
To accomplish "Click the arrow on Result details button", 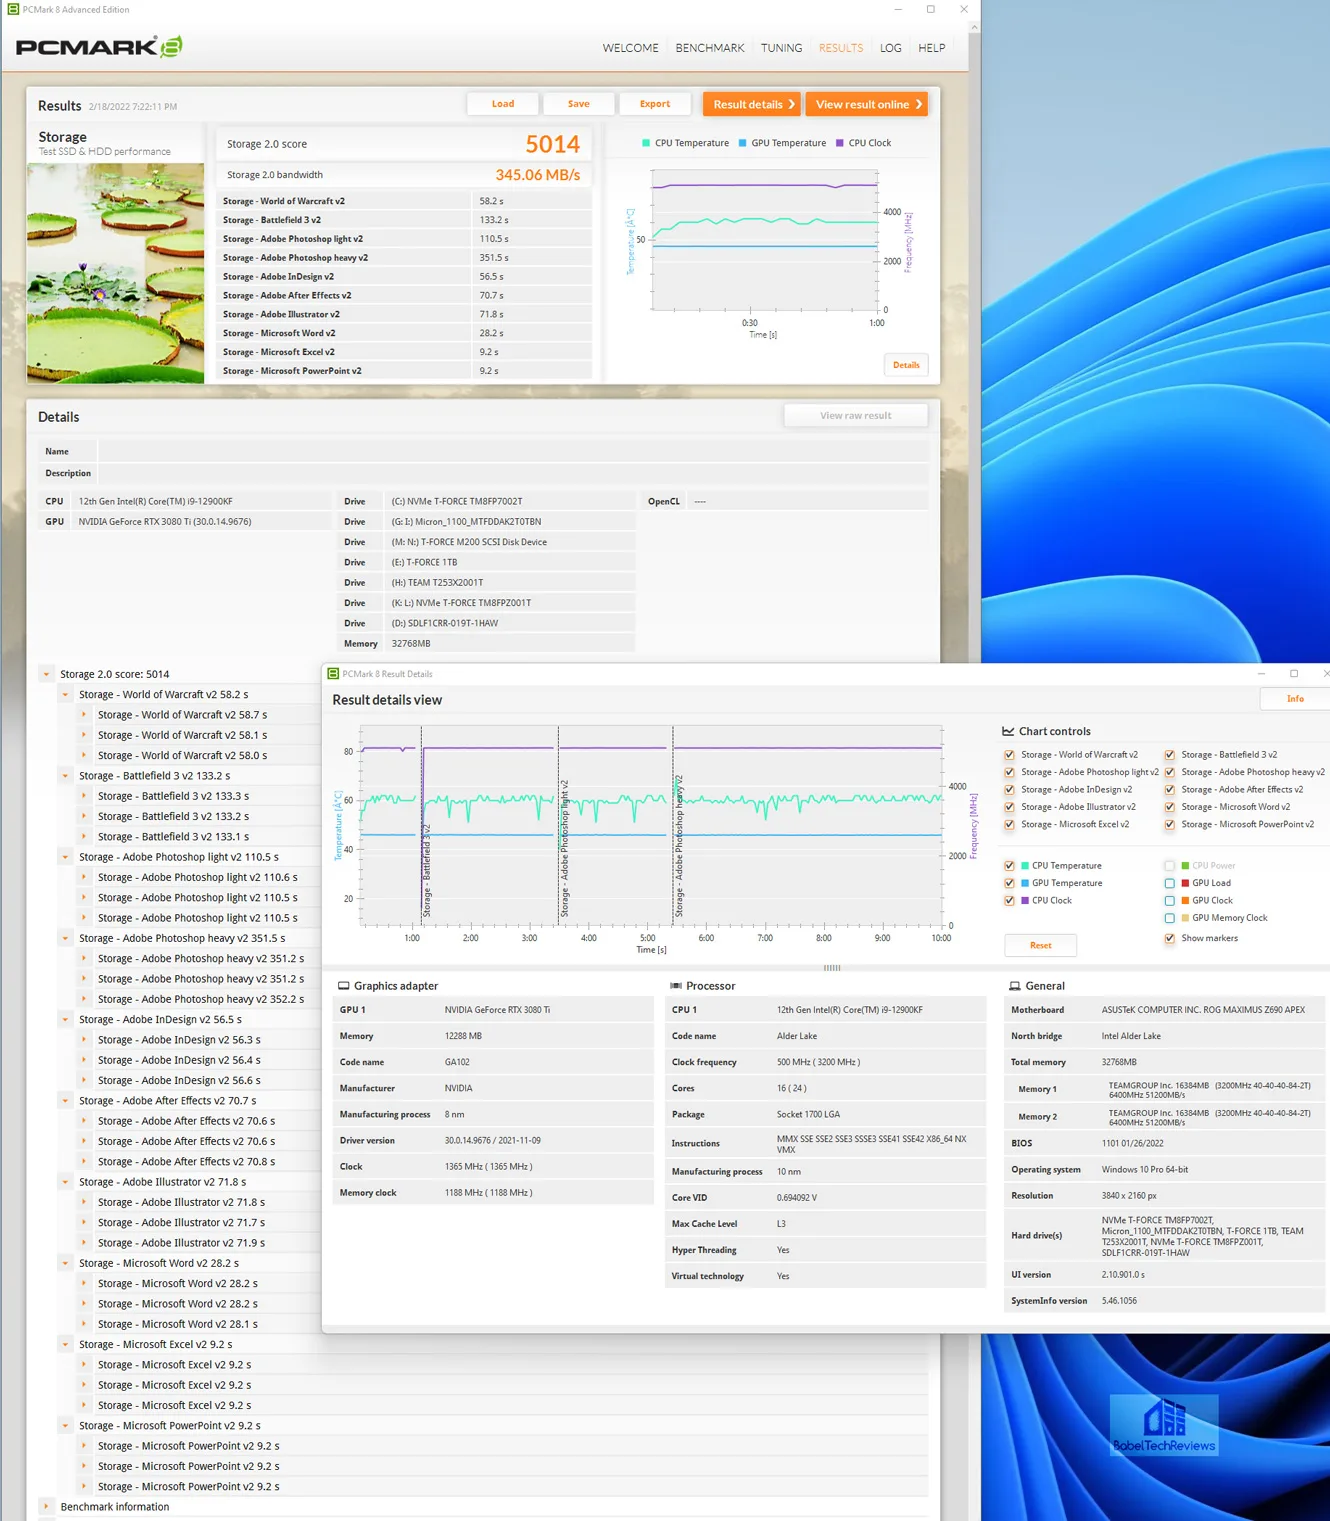I will [791, 104].
